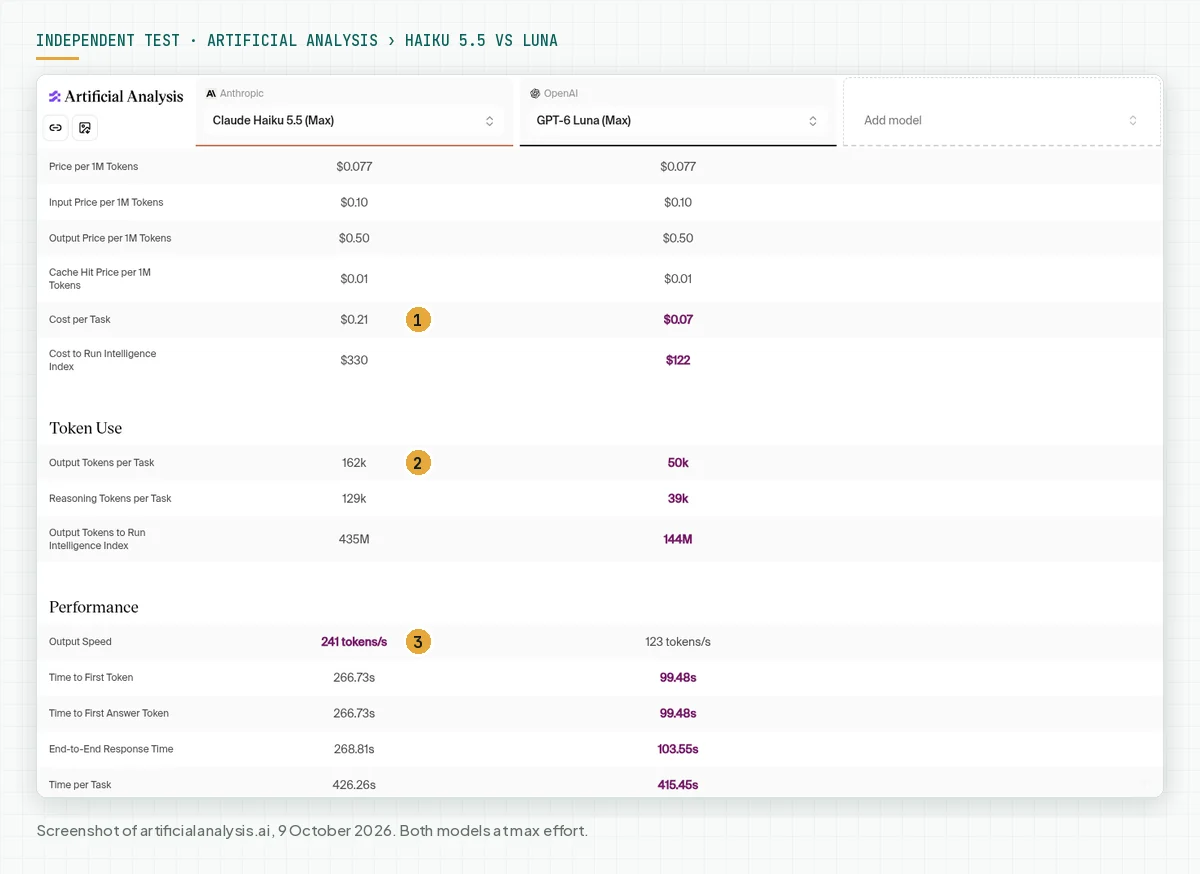Click the Cost to Run Intelligence Index label
This screenshot has height=874, width=1200.
103,360
